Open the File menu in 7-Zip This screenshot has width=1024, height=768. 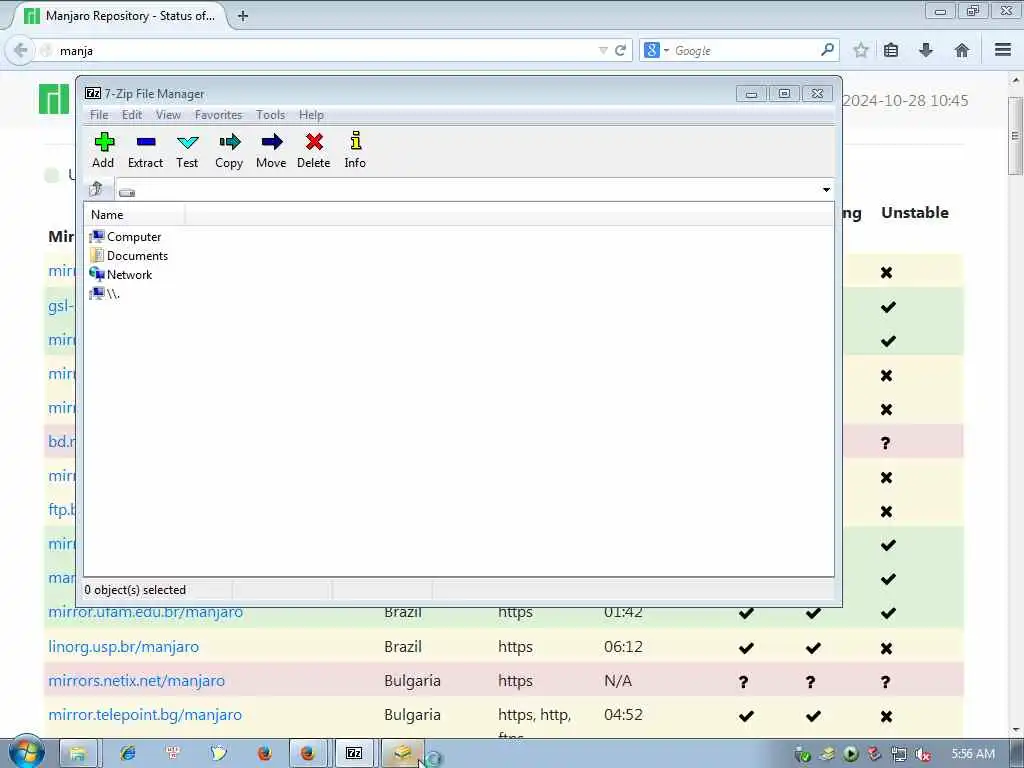coord(99,115)
